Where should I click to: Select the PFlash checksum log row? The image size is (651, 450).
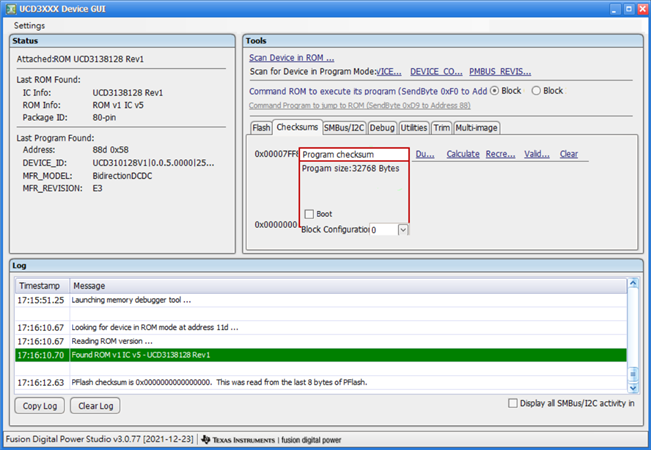pyautogui.click(x=321, y=382)
